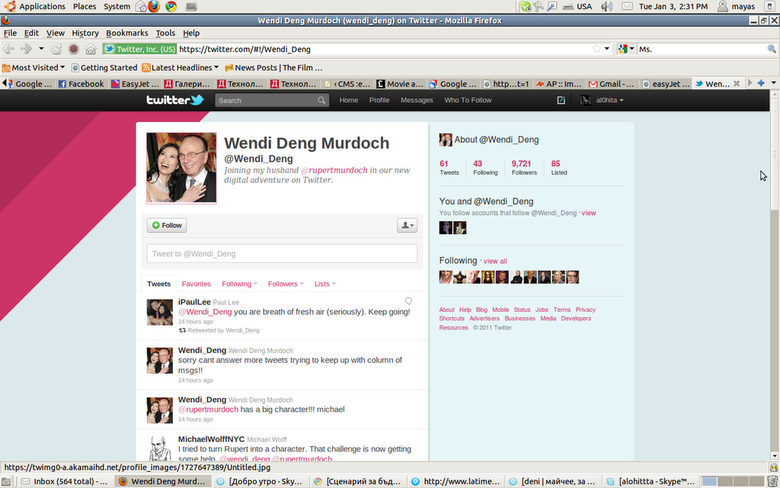
Task: Click the Wendi Deng Murdoch profile photo
Action: tap(181, 168)
